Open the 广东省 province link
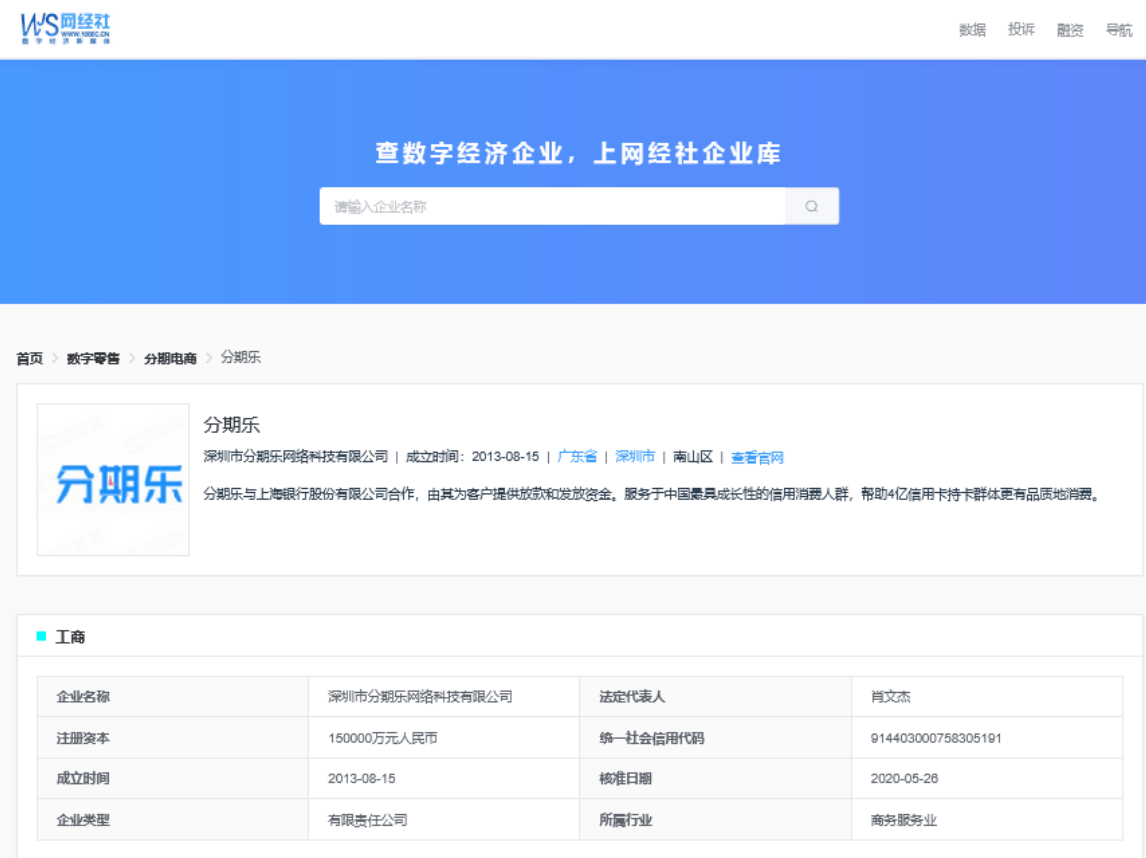The image size is (1146, 858). 577,457
